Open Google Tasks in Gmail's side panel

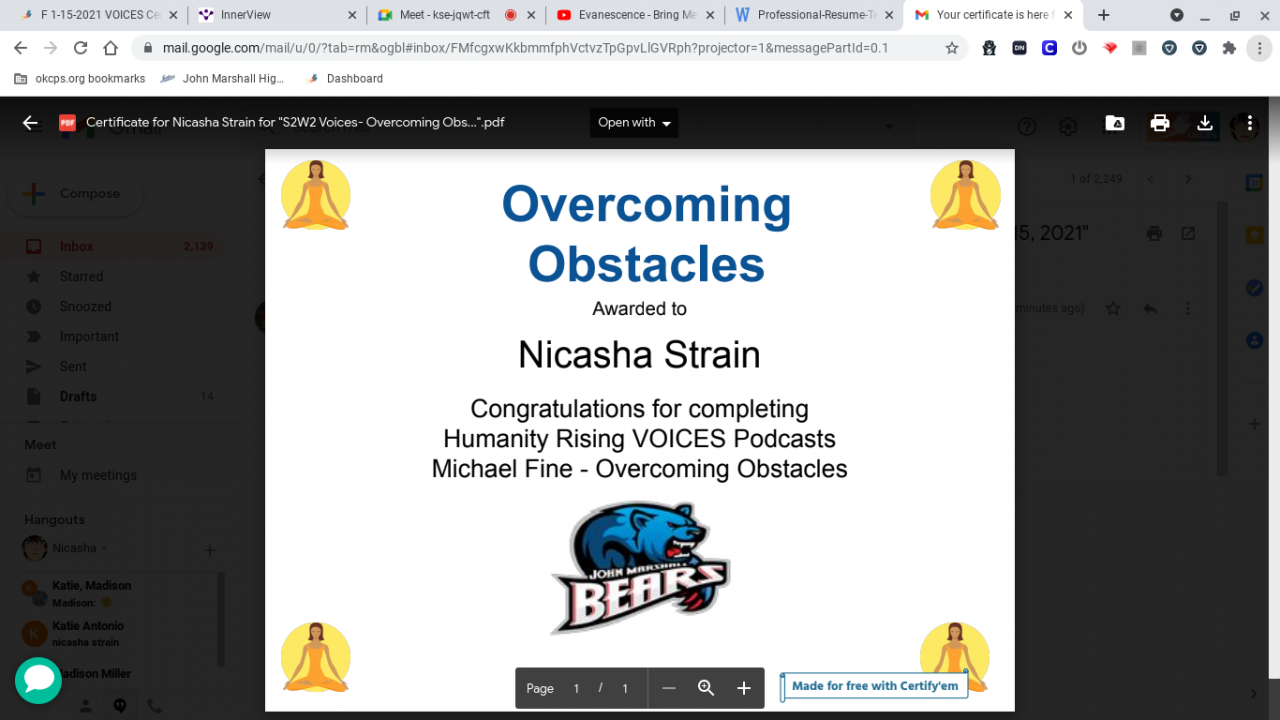click(1254, 288)
